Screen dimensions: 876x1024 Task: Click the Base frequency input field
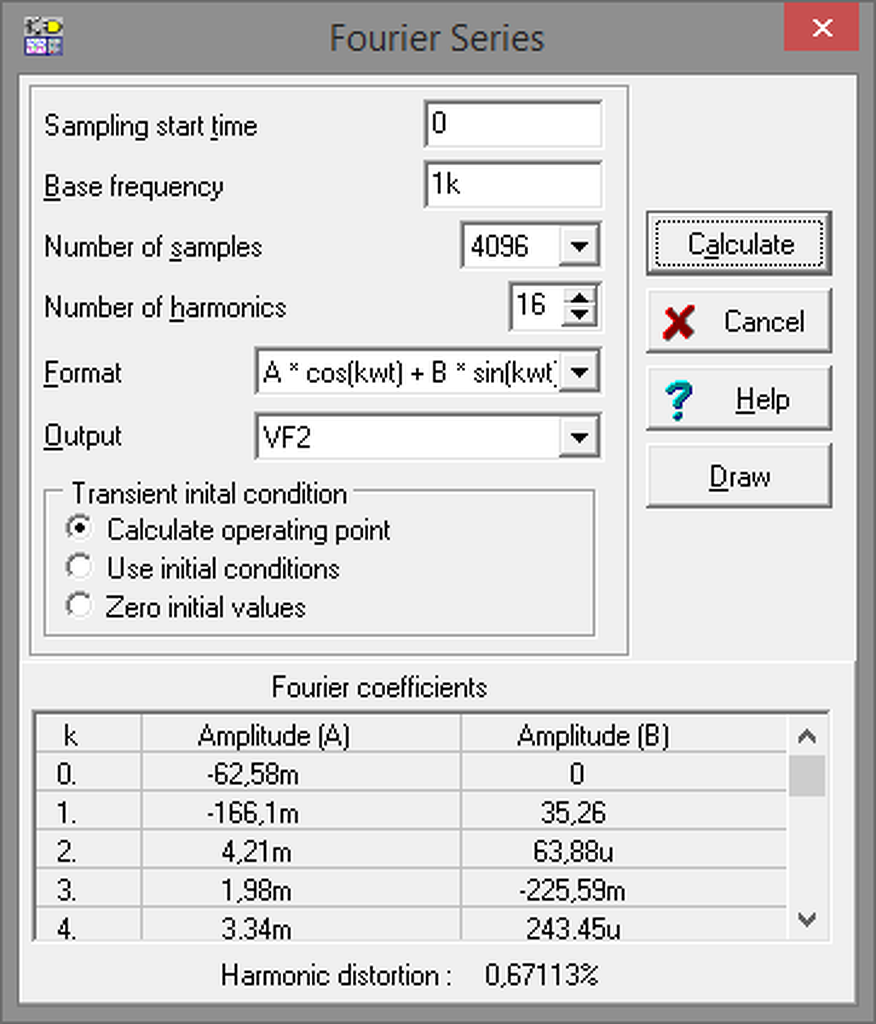tap(513, 186)
